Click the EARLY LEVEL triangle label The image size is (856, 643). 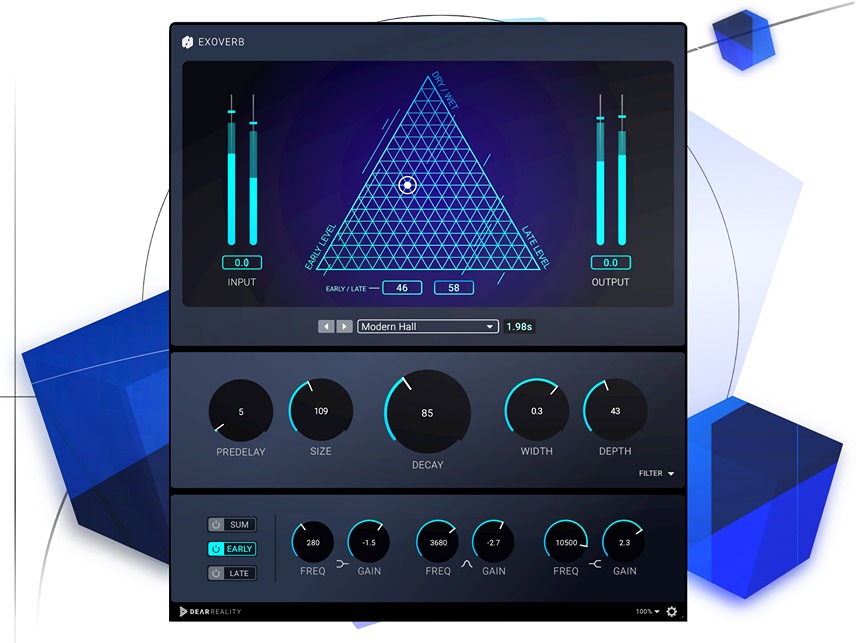tap(320, 247)
